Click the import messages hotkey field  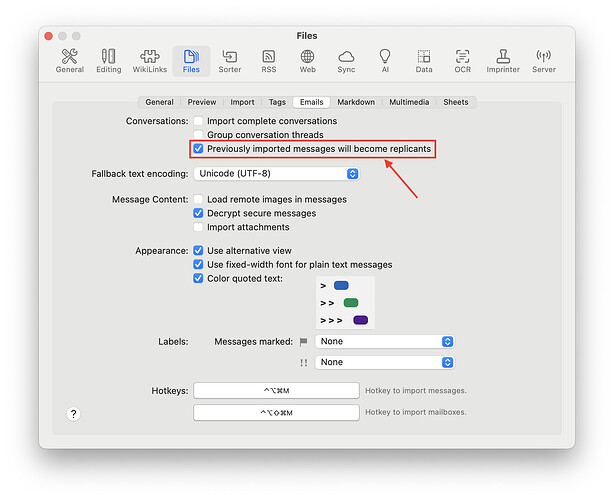point(276,391)
